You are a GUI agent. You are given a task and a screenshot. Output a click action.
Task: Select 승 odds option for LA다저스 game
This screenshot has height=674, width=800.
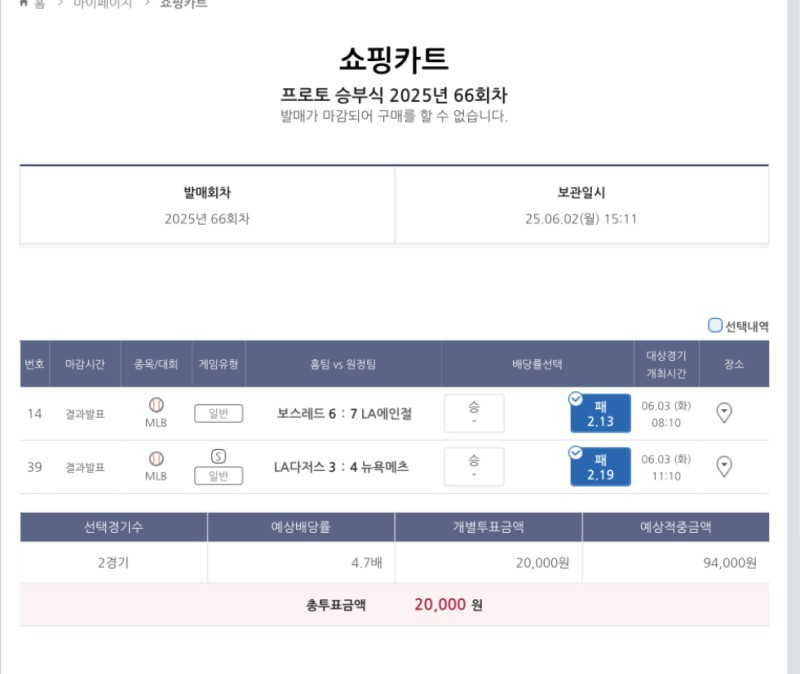(x=473, y=467)
